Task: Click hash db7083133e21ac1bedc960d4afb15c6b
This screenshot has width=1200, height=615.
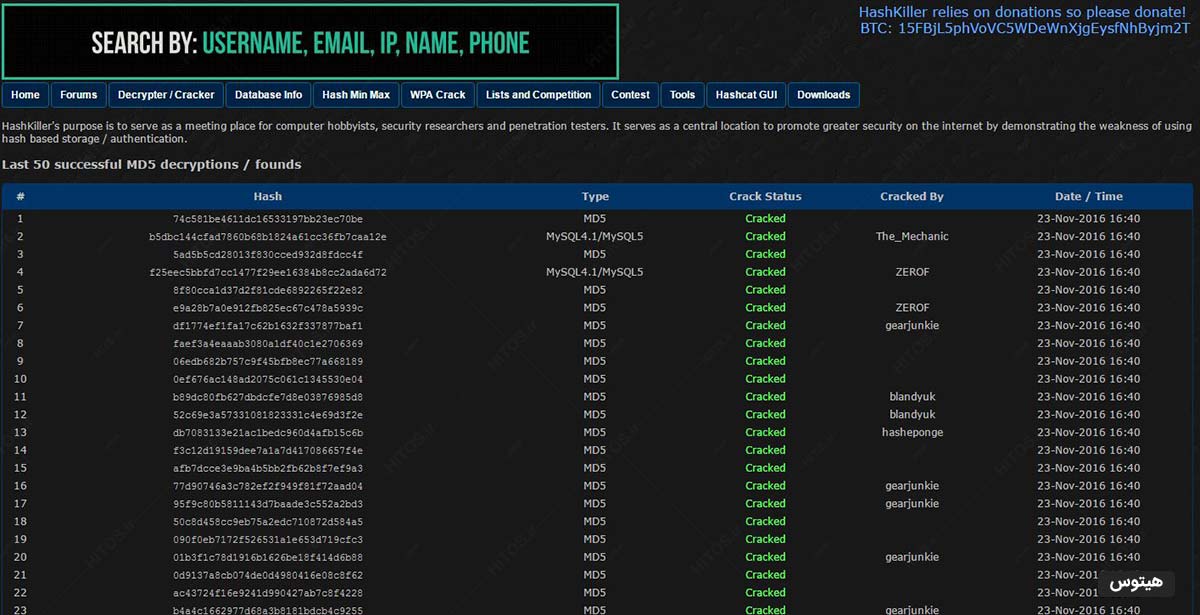Action: (268, 432)
